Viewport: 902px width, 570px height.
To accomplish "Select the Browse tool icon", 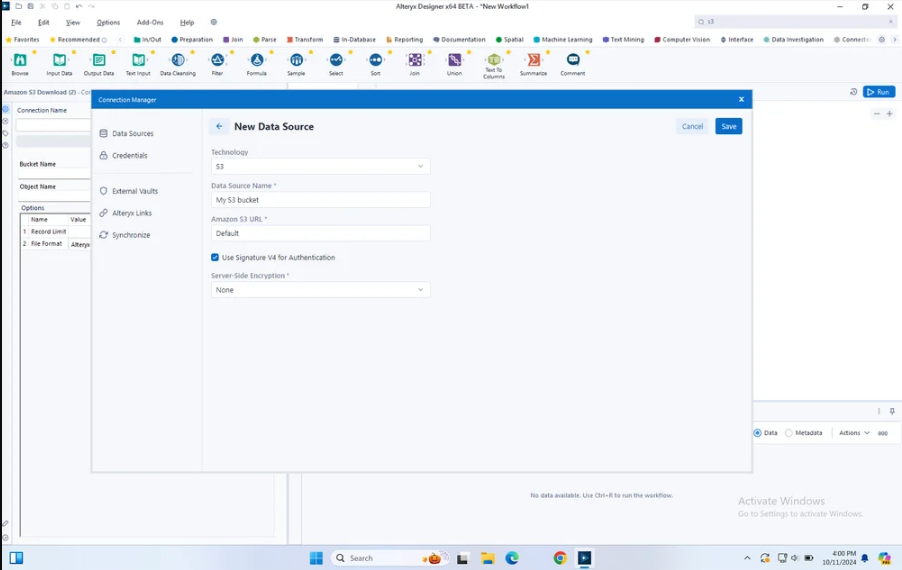I will click(x=20, y=60).
